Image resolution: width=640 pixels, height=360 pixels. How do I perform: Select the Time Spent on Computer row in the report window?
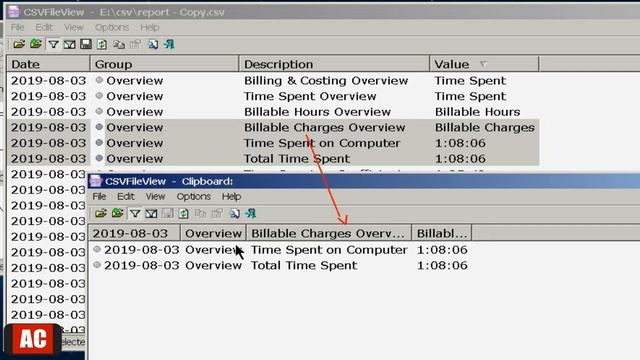(x=273, y=143)
